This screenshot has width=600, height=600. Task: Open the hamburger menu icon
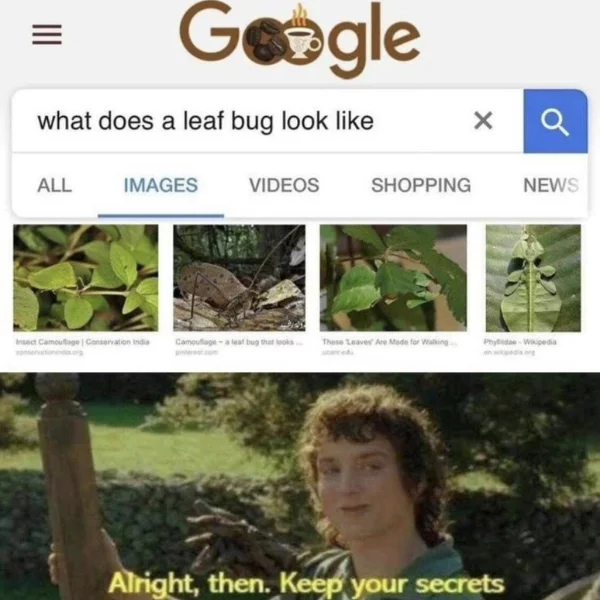coord(47,34)
